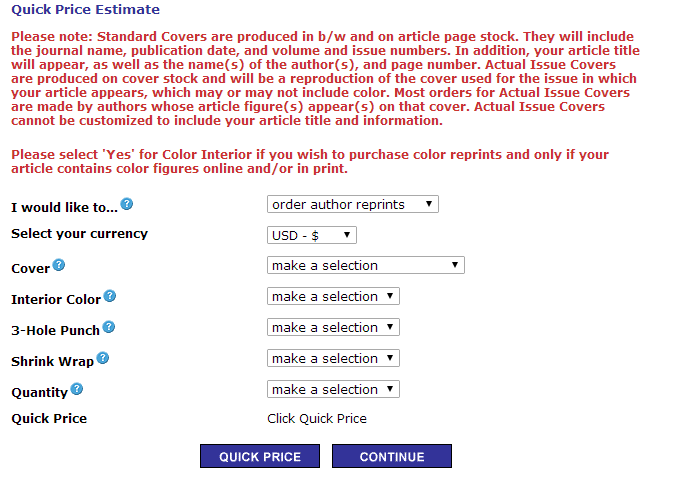
Task: Click help icon next to 'I would like to...'
Action: pyautogui.click(x=127, y=205)
